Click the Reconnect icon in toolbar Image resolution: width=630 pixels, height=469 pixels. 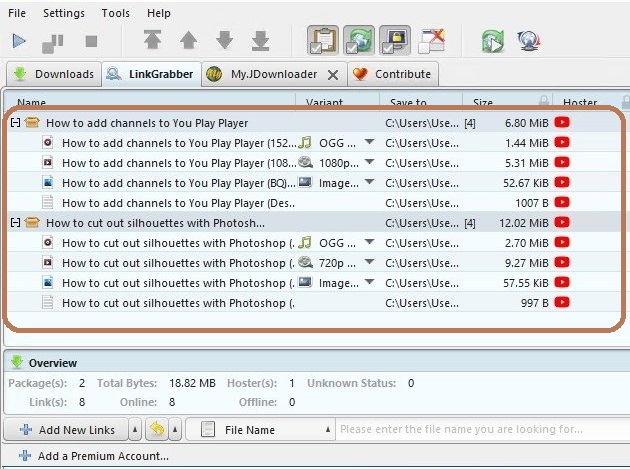pyautogui.click(x=492, y=42)
